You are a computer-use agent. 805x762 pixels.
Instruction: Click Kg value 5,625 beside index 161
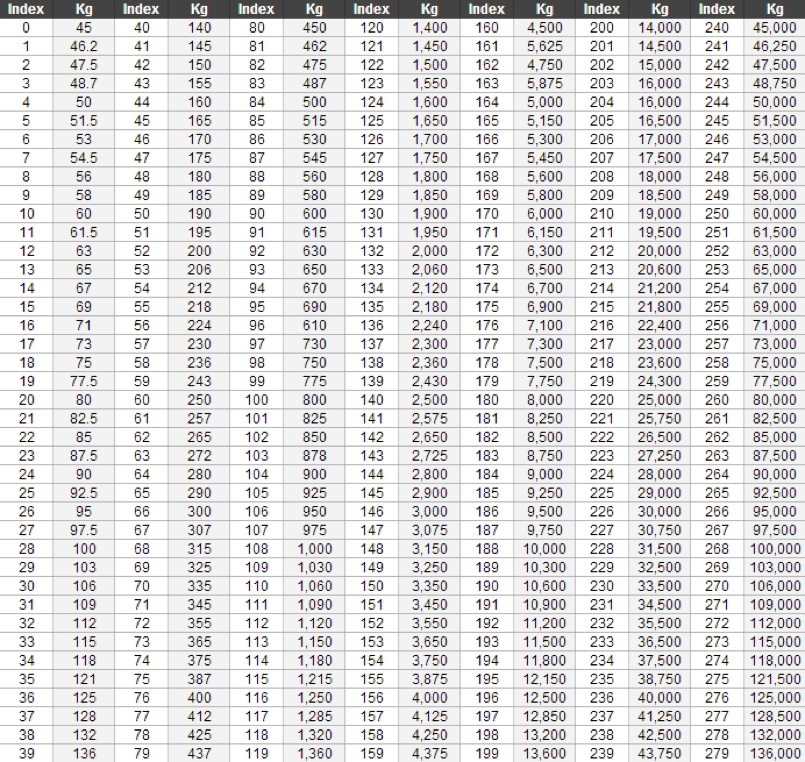click(544, 46)
